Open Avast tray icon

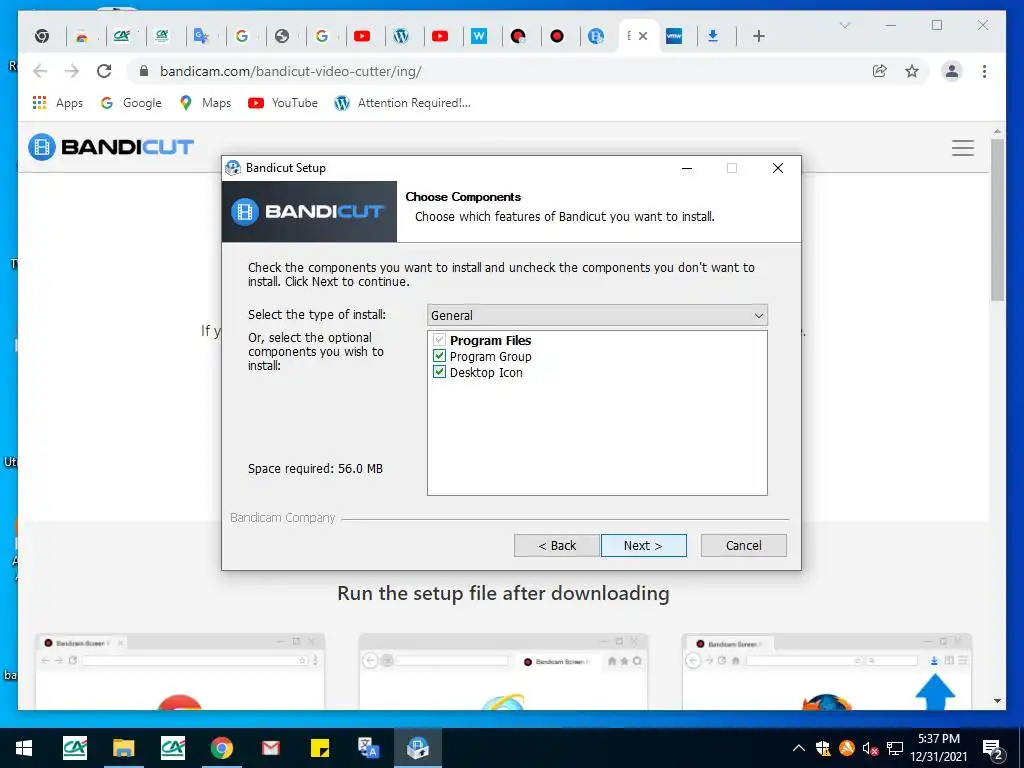point(847,748)
